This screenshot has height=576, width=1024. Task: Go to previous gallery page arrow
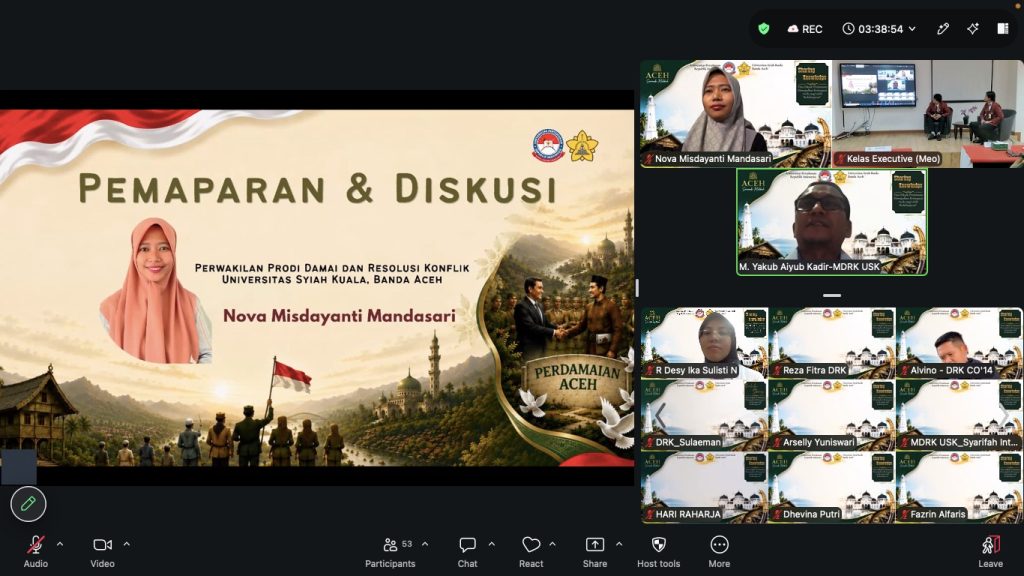tap(660, 415)
